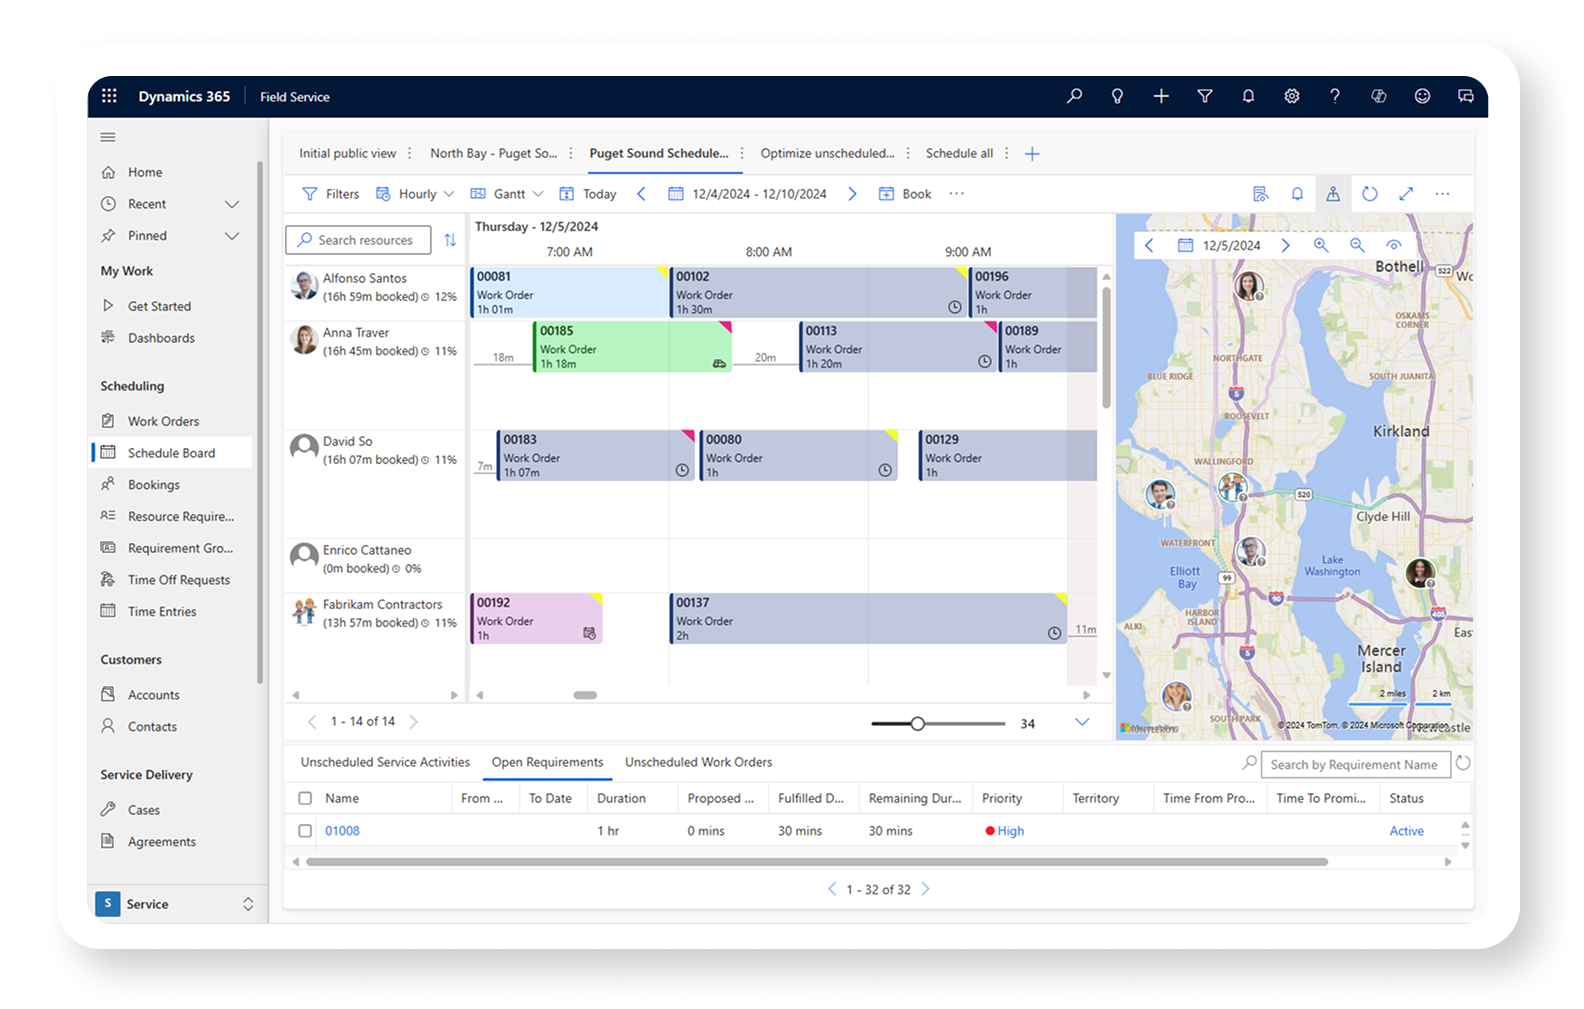Image resolution: width=1584 pixels, height=1009 pixels.
Task: Open requirement 01008 link
Action: click(342, 831)
